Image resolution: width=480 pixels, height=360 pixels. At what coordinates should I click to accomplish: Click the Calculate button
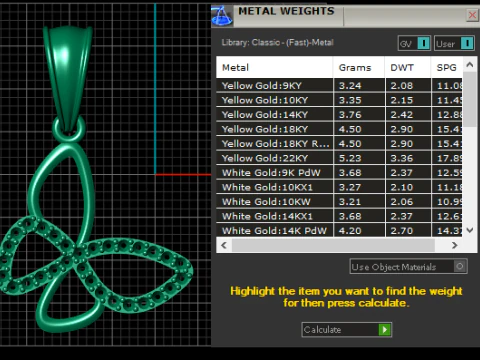tap(347, 330)
